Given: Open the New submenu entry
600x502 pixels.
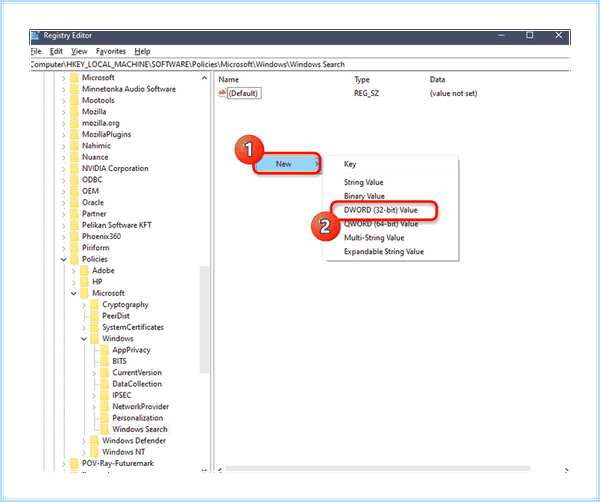Looking at the screenshot, I should click(287, 164).
